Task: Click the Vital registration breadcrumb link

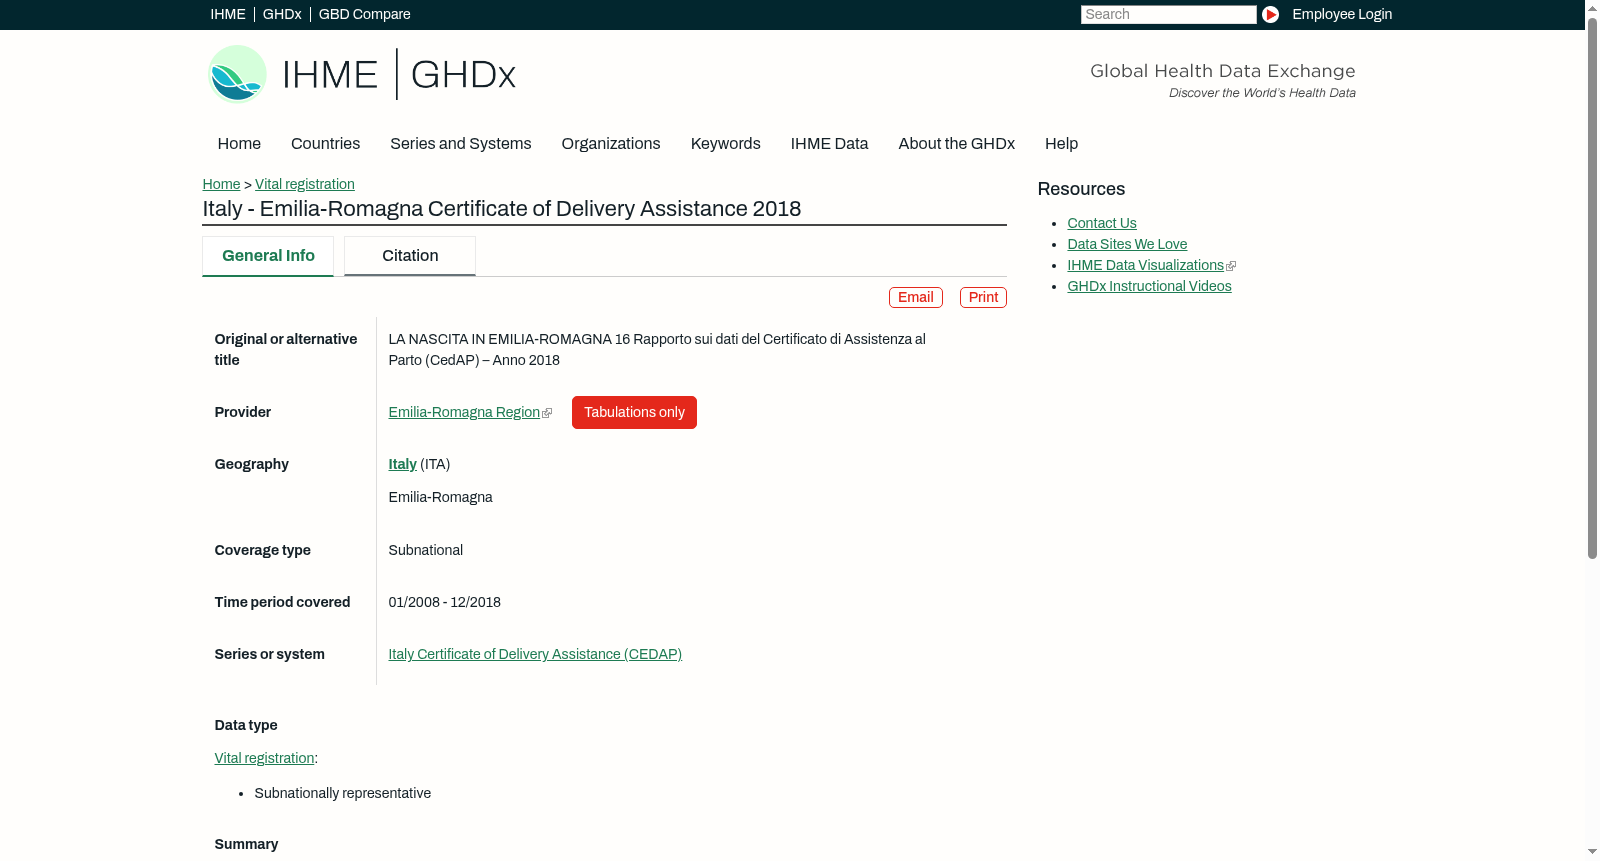Action: [305, 184]
